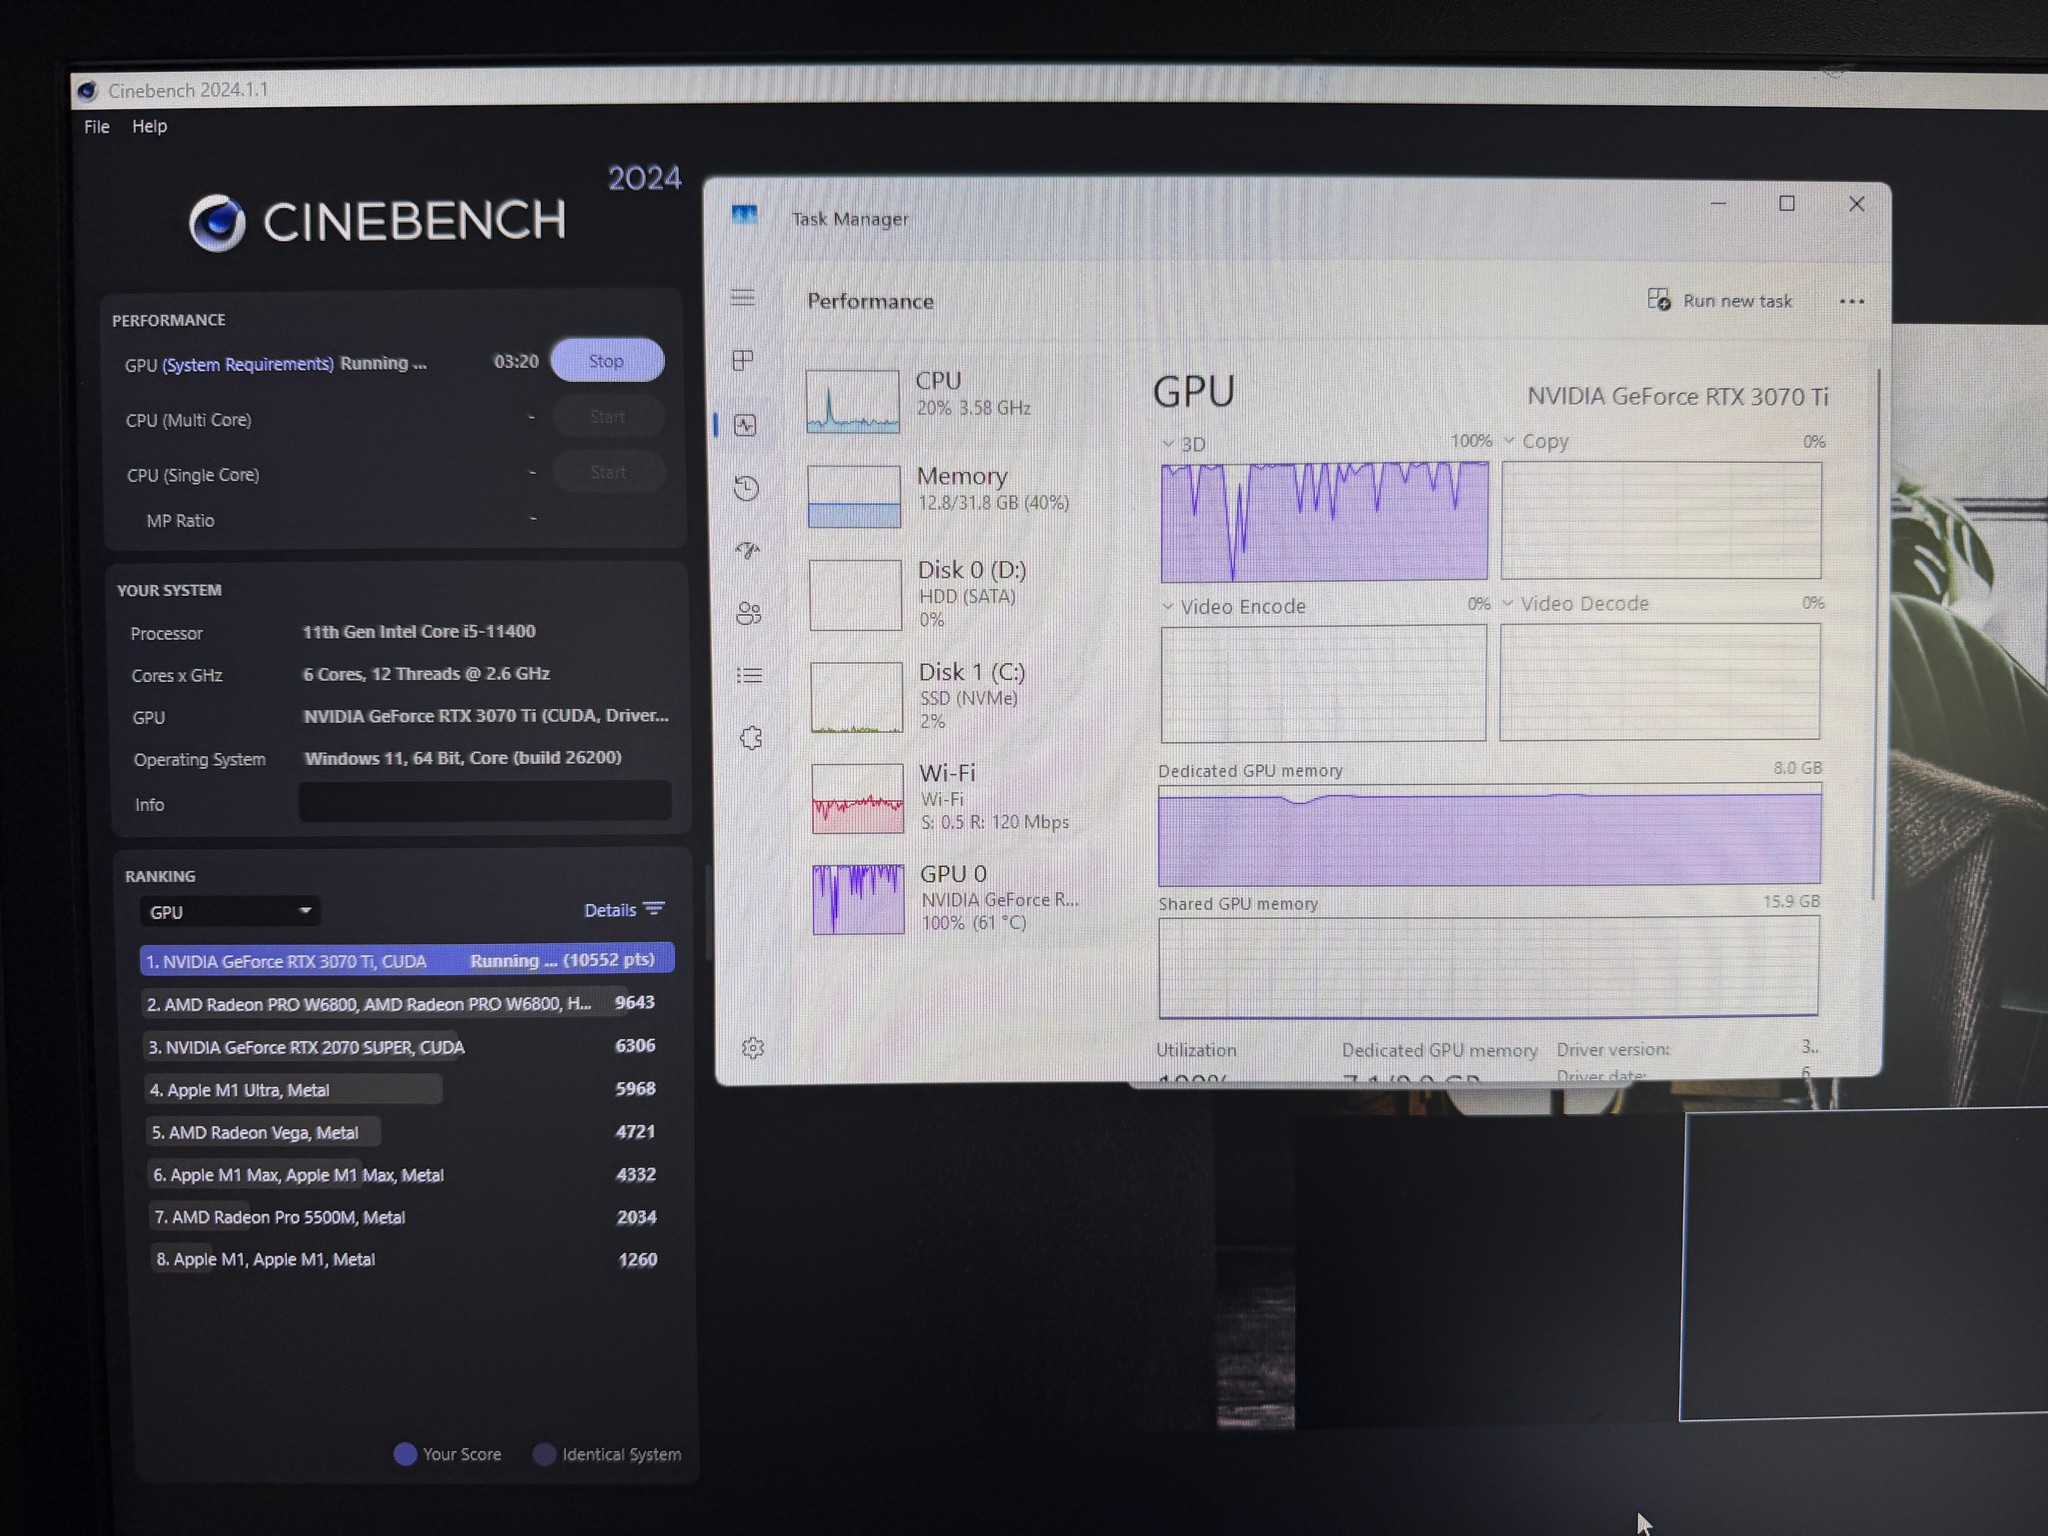
Task: Open the App history clock icon
Action: click(746, 488)
